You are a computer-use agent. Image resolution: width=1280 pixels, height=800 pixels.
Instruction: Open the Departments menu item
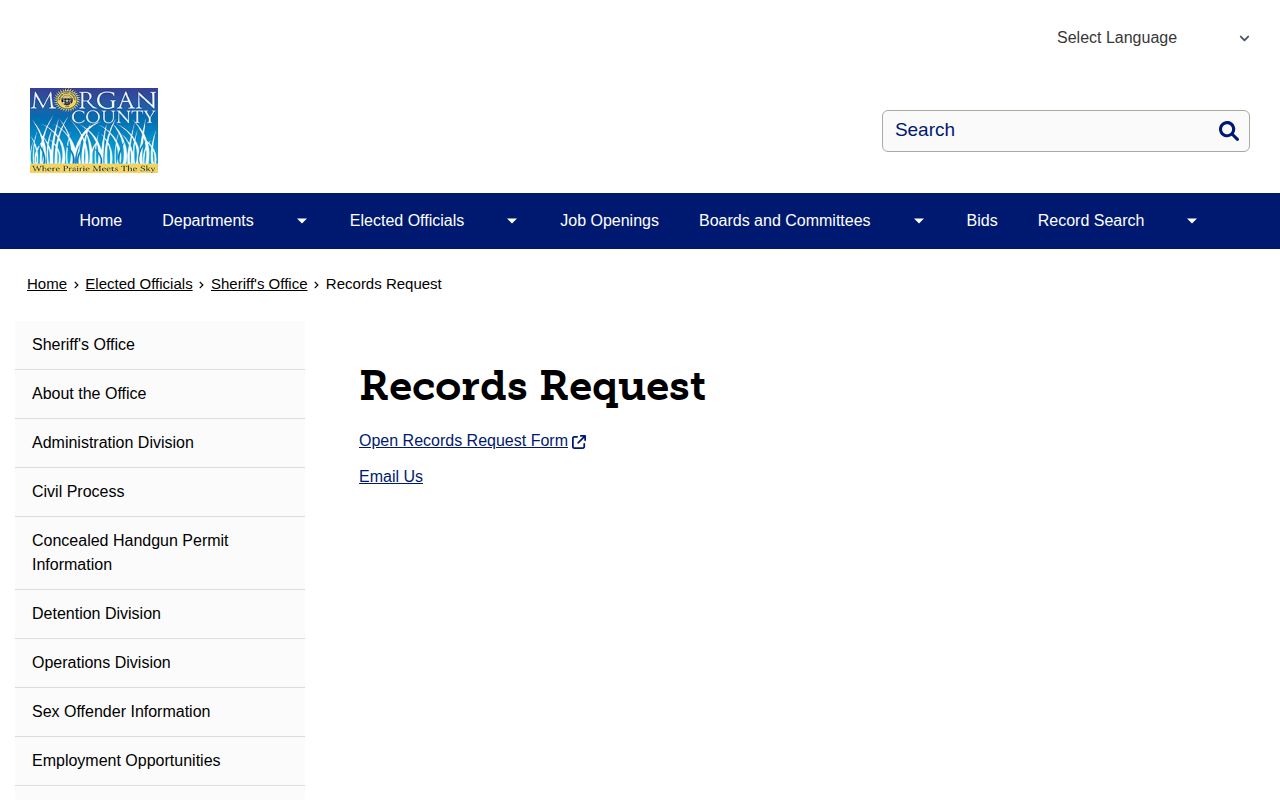[208, 221]
